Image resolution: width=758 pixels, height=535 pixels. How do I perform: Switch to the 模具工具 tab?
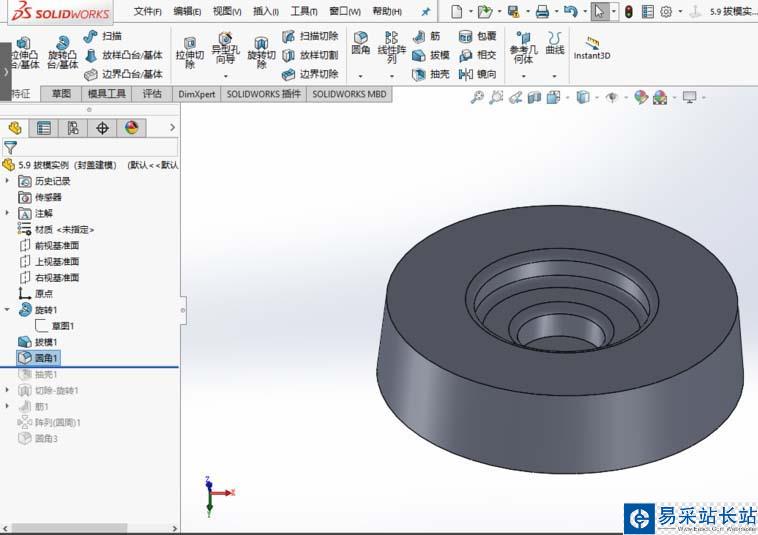(107, 94)
